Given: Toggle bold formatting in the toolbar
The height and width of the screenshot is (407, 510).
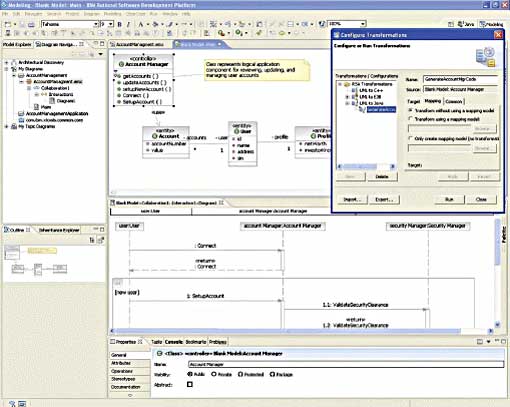Looking at the screenshot, I should tap(119, 24).
